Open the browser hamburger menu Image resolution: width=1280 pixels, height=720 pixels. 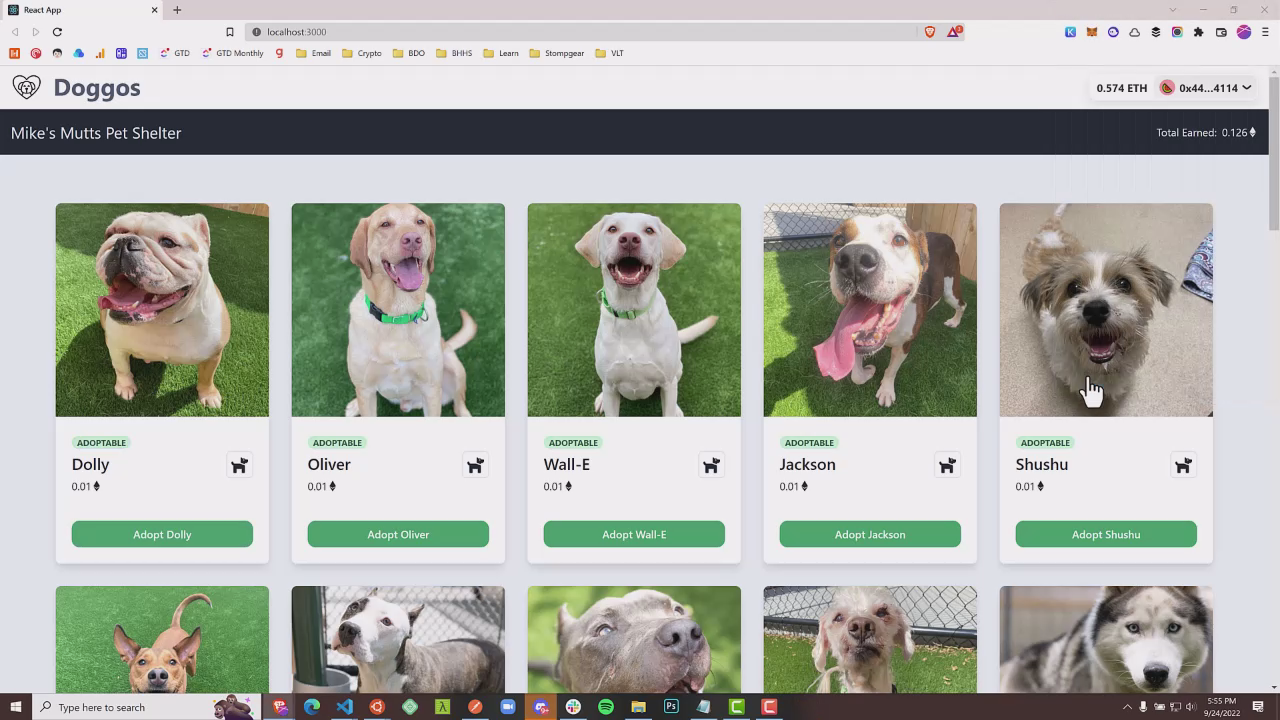(x=1265, y=32)
